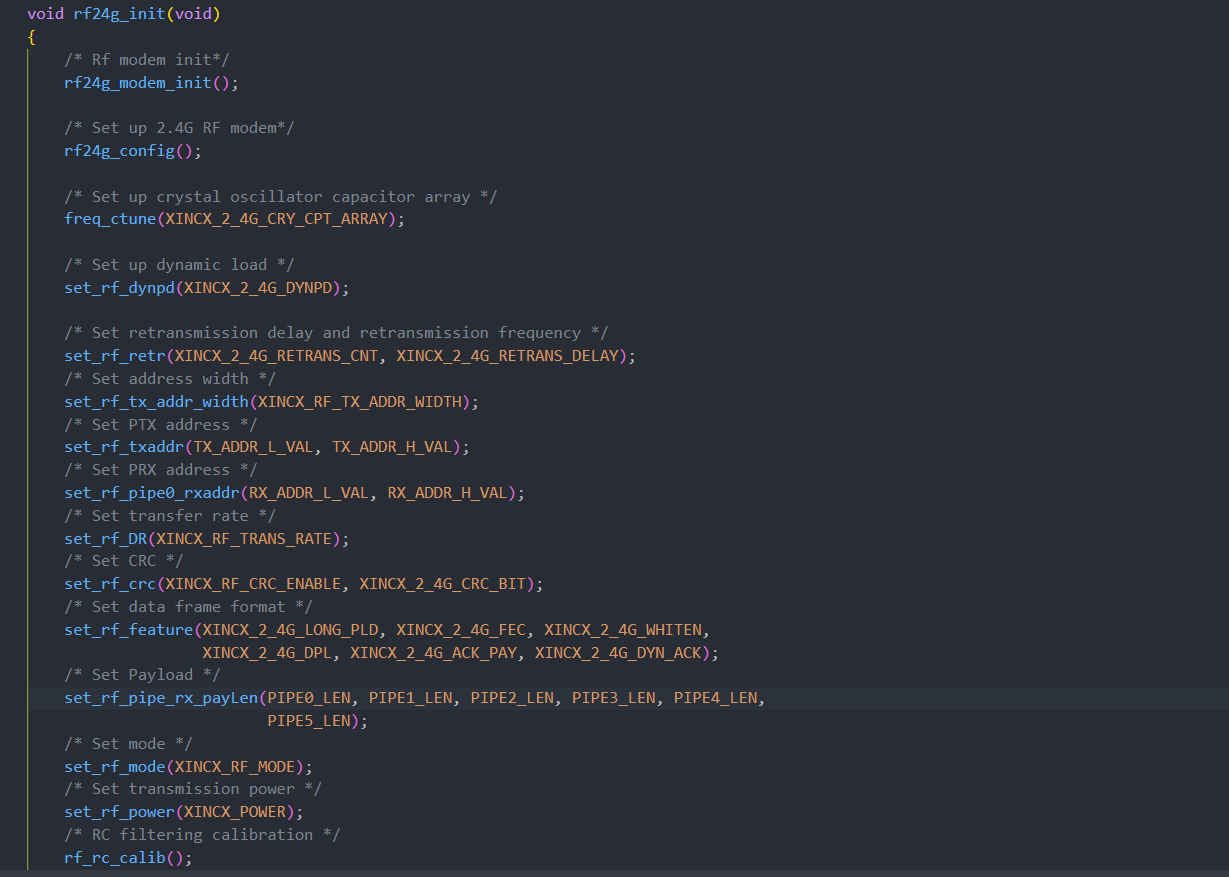Click the PIPE3_LEN argument
This screenshot has width=1229, height=877.
[613, 698]
